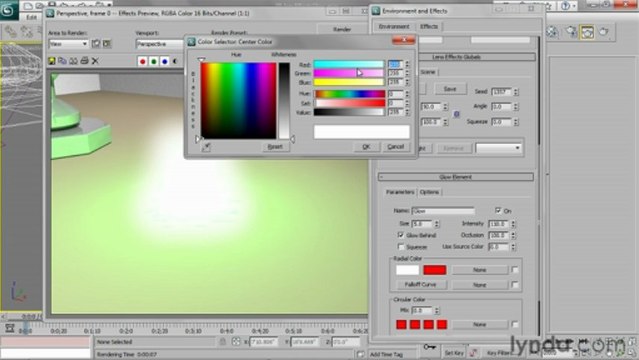Enable Radial Color map checkbox

point(515,269)
